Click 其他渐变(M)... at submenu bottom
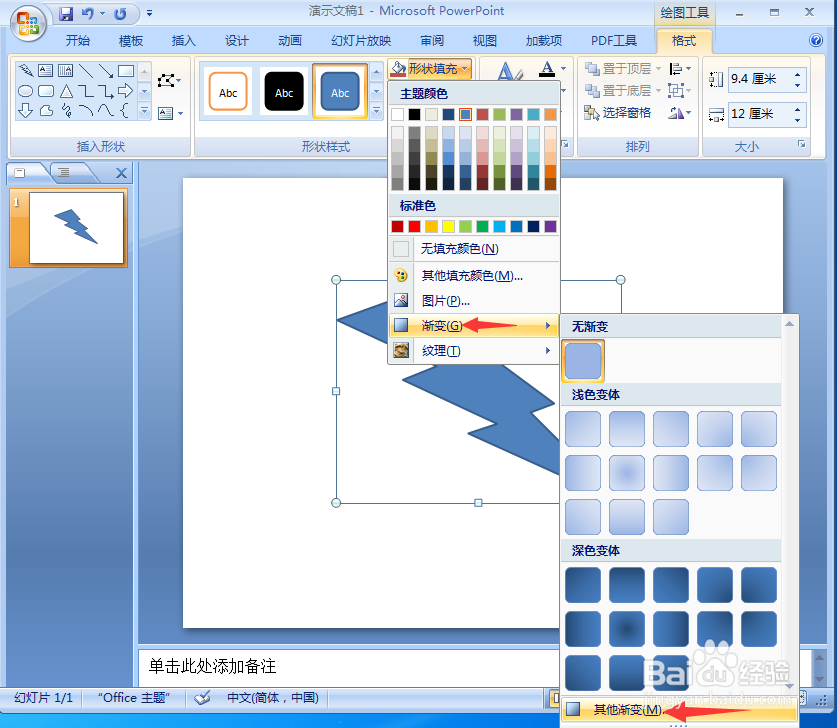The image size is (837, 728). point(679,709)
